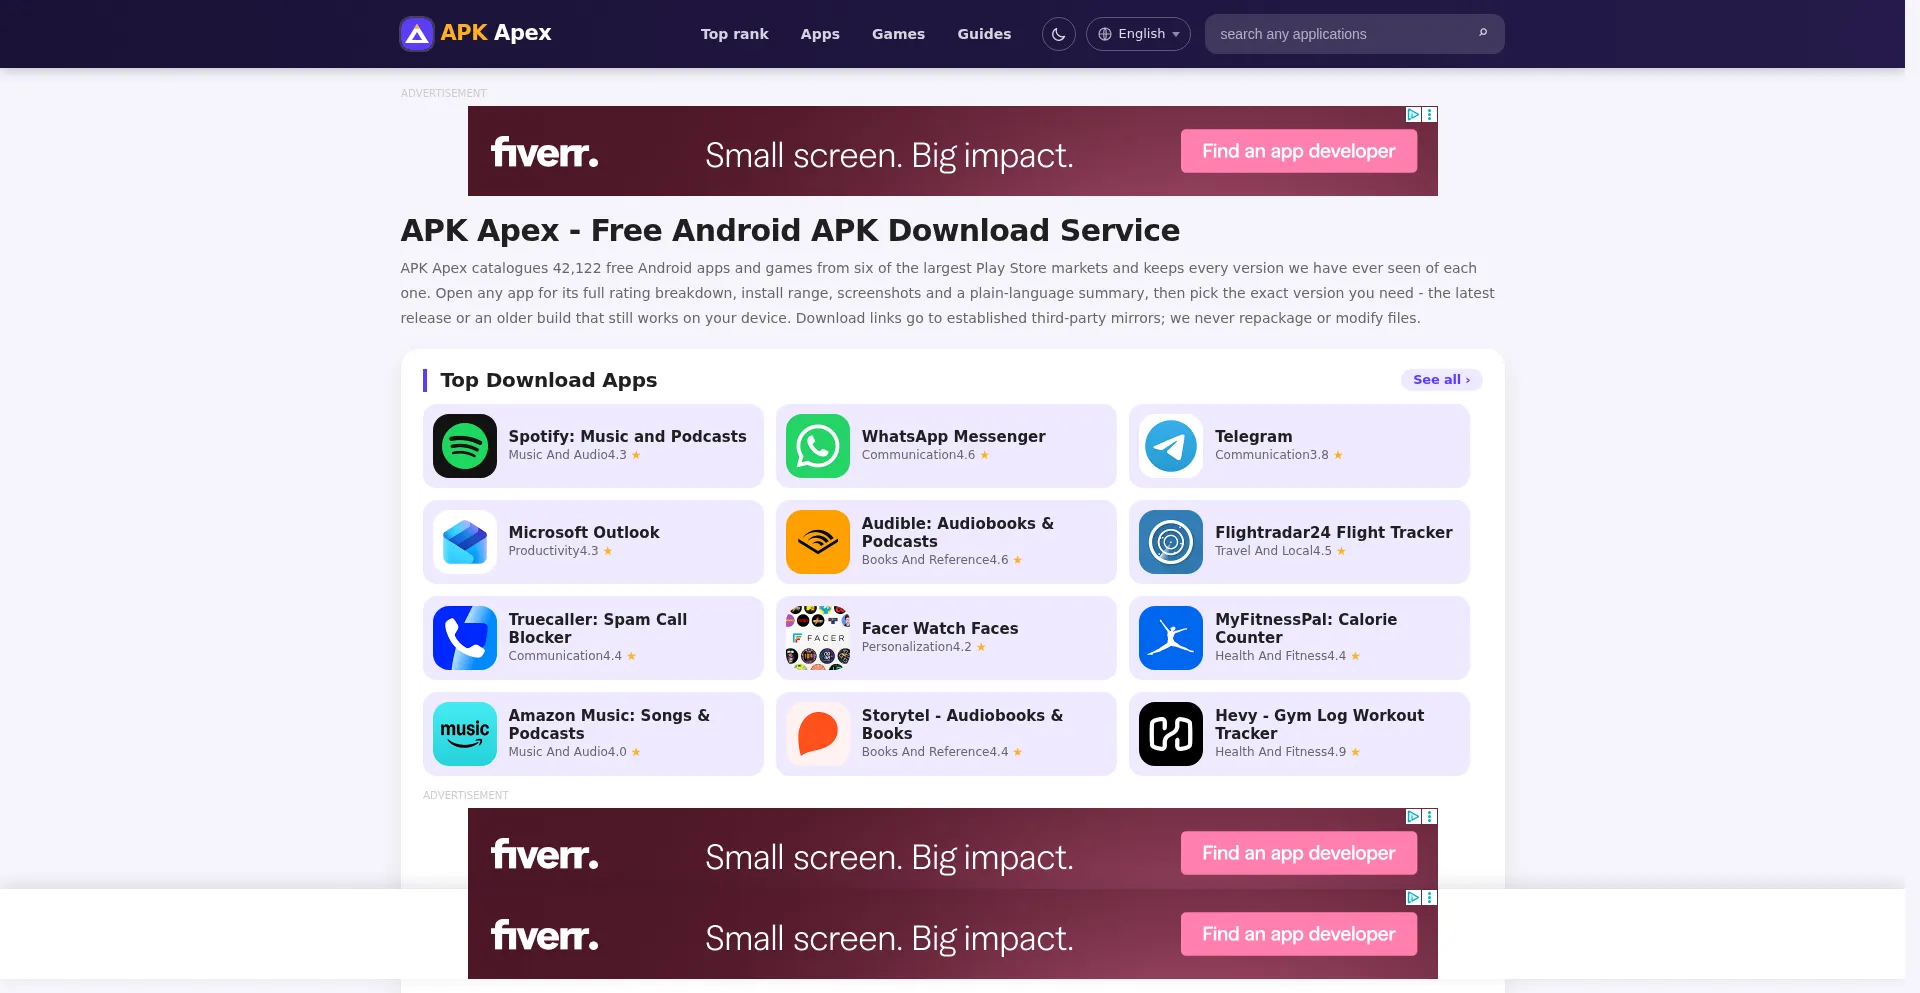Click the Facer Watch Faces thumbnail icon
This screenshot has width=1920, height=993.
point(818,638)
